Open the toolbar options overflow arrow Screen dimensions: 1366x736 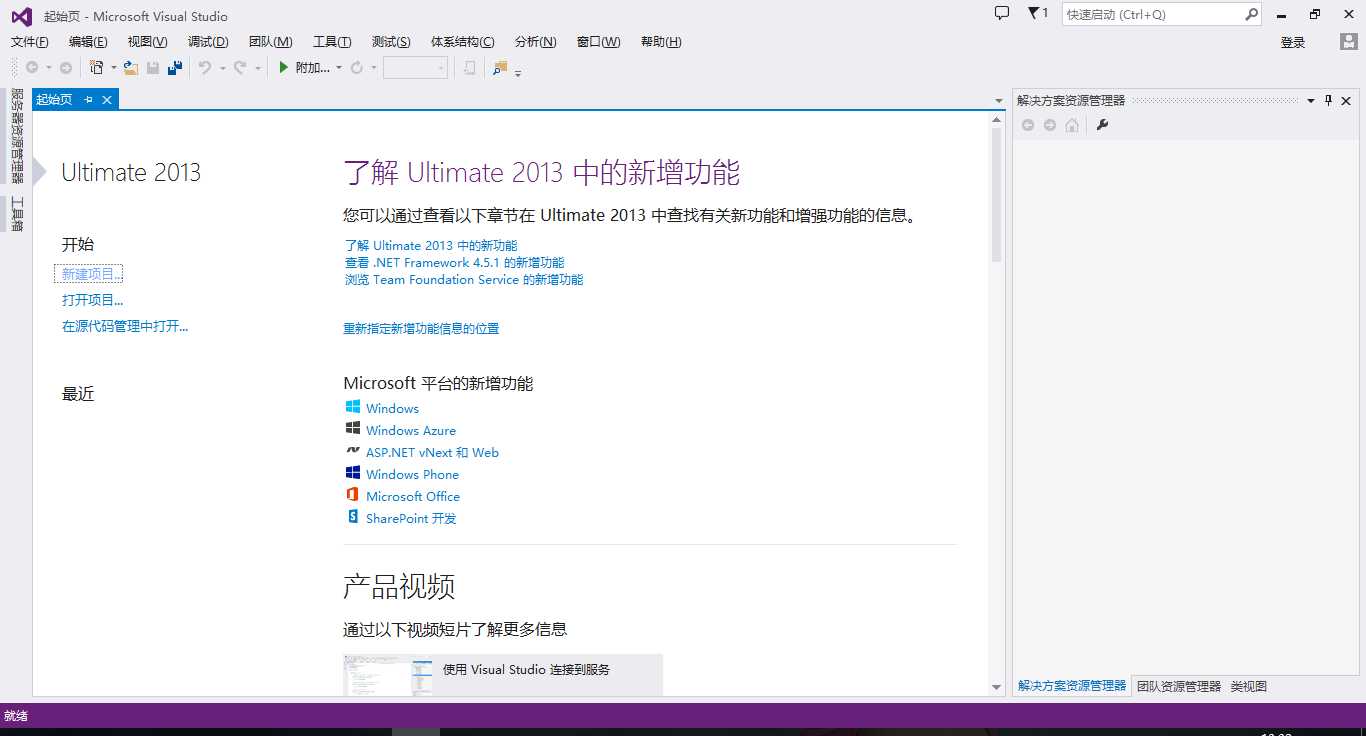[518, 72]
